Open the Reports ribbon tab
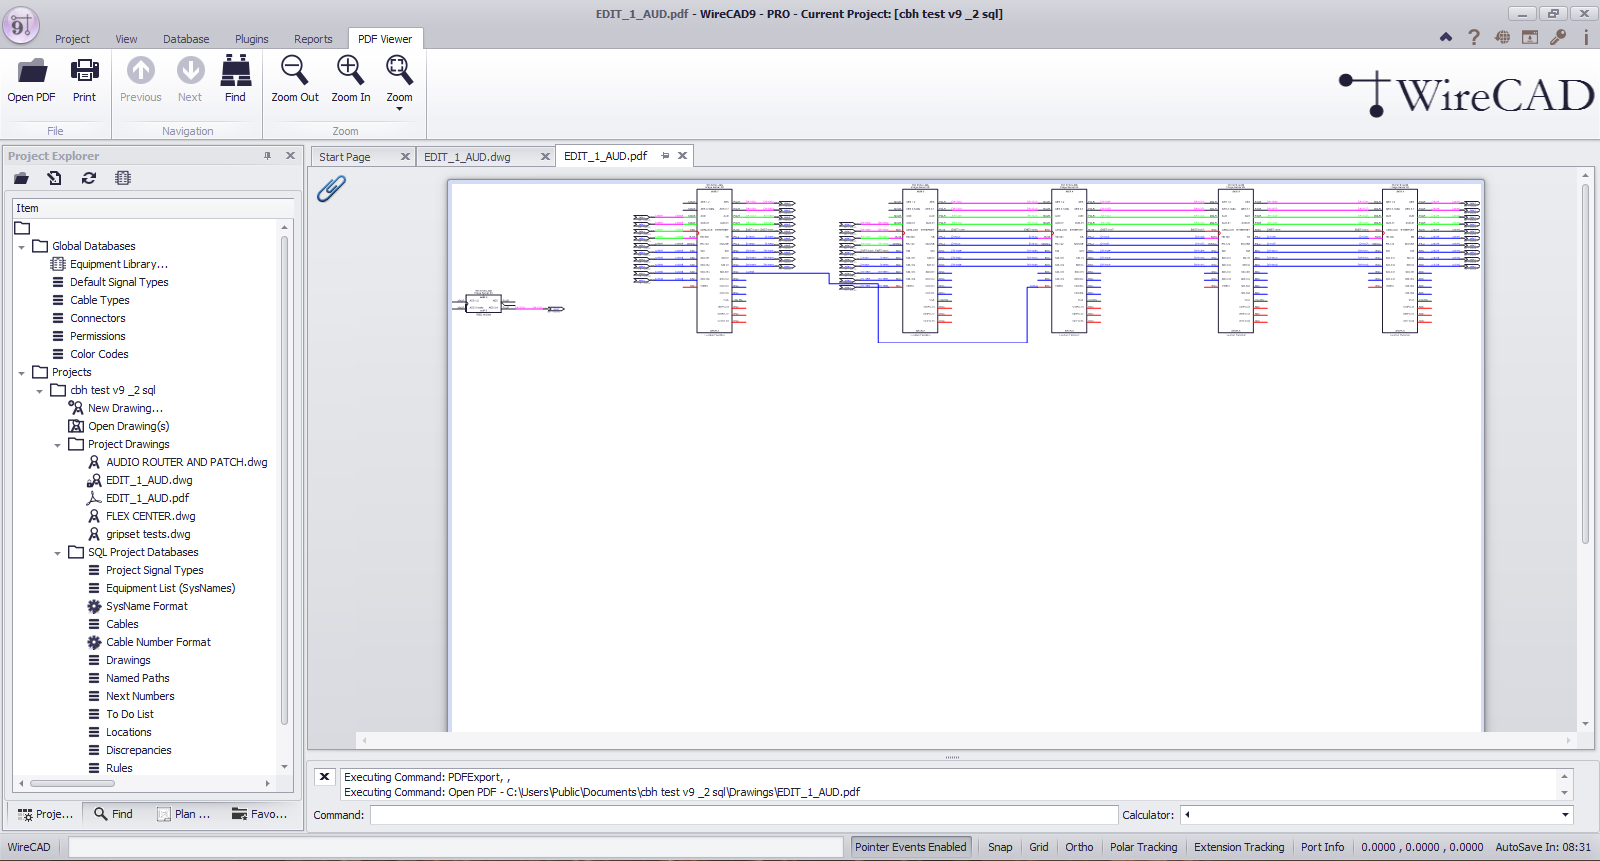 pos(313,39)
